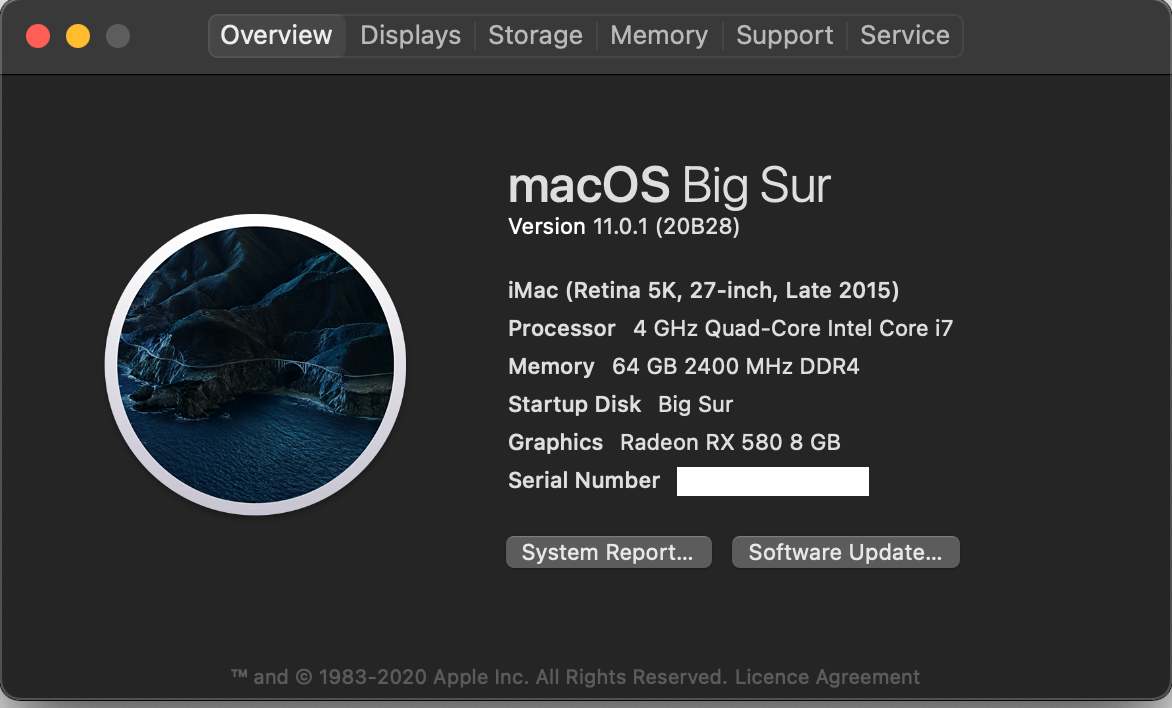
Task: Go to the Memory tab
Action: pyautogui.click(x=658, y=35)
